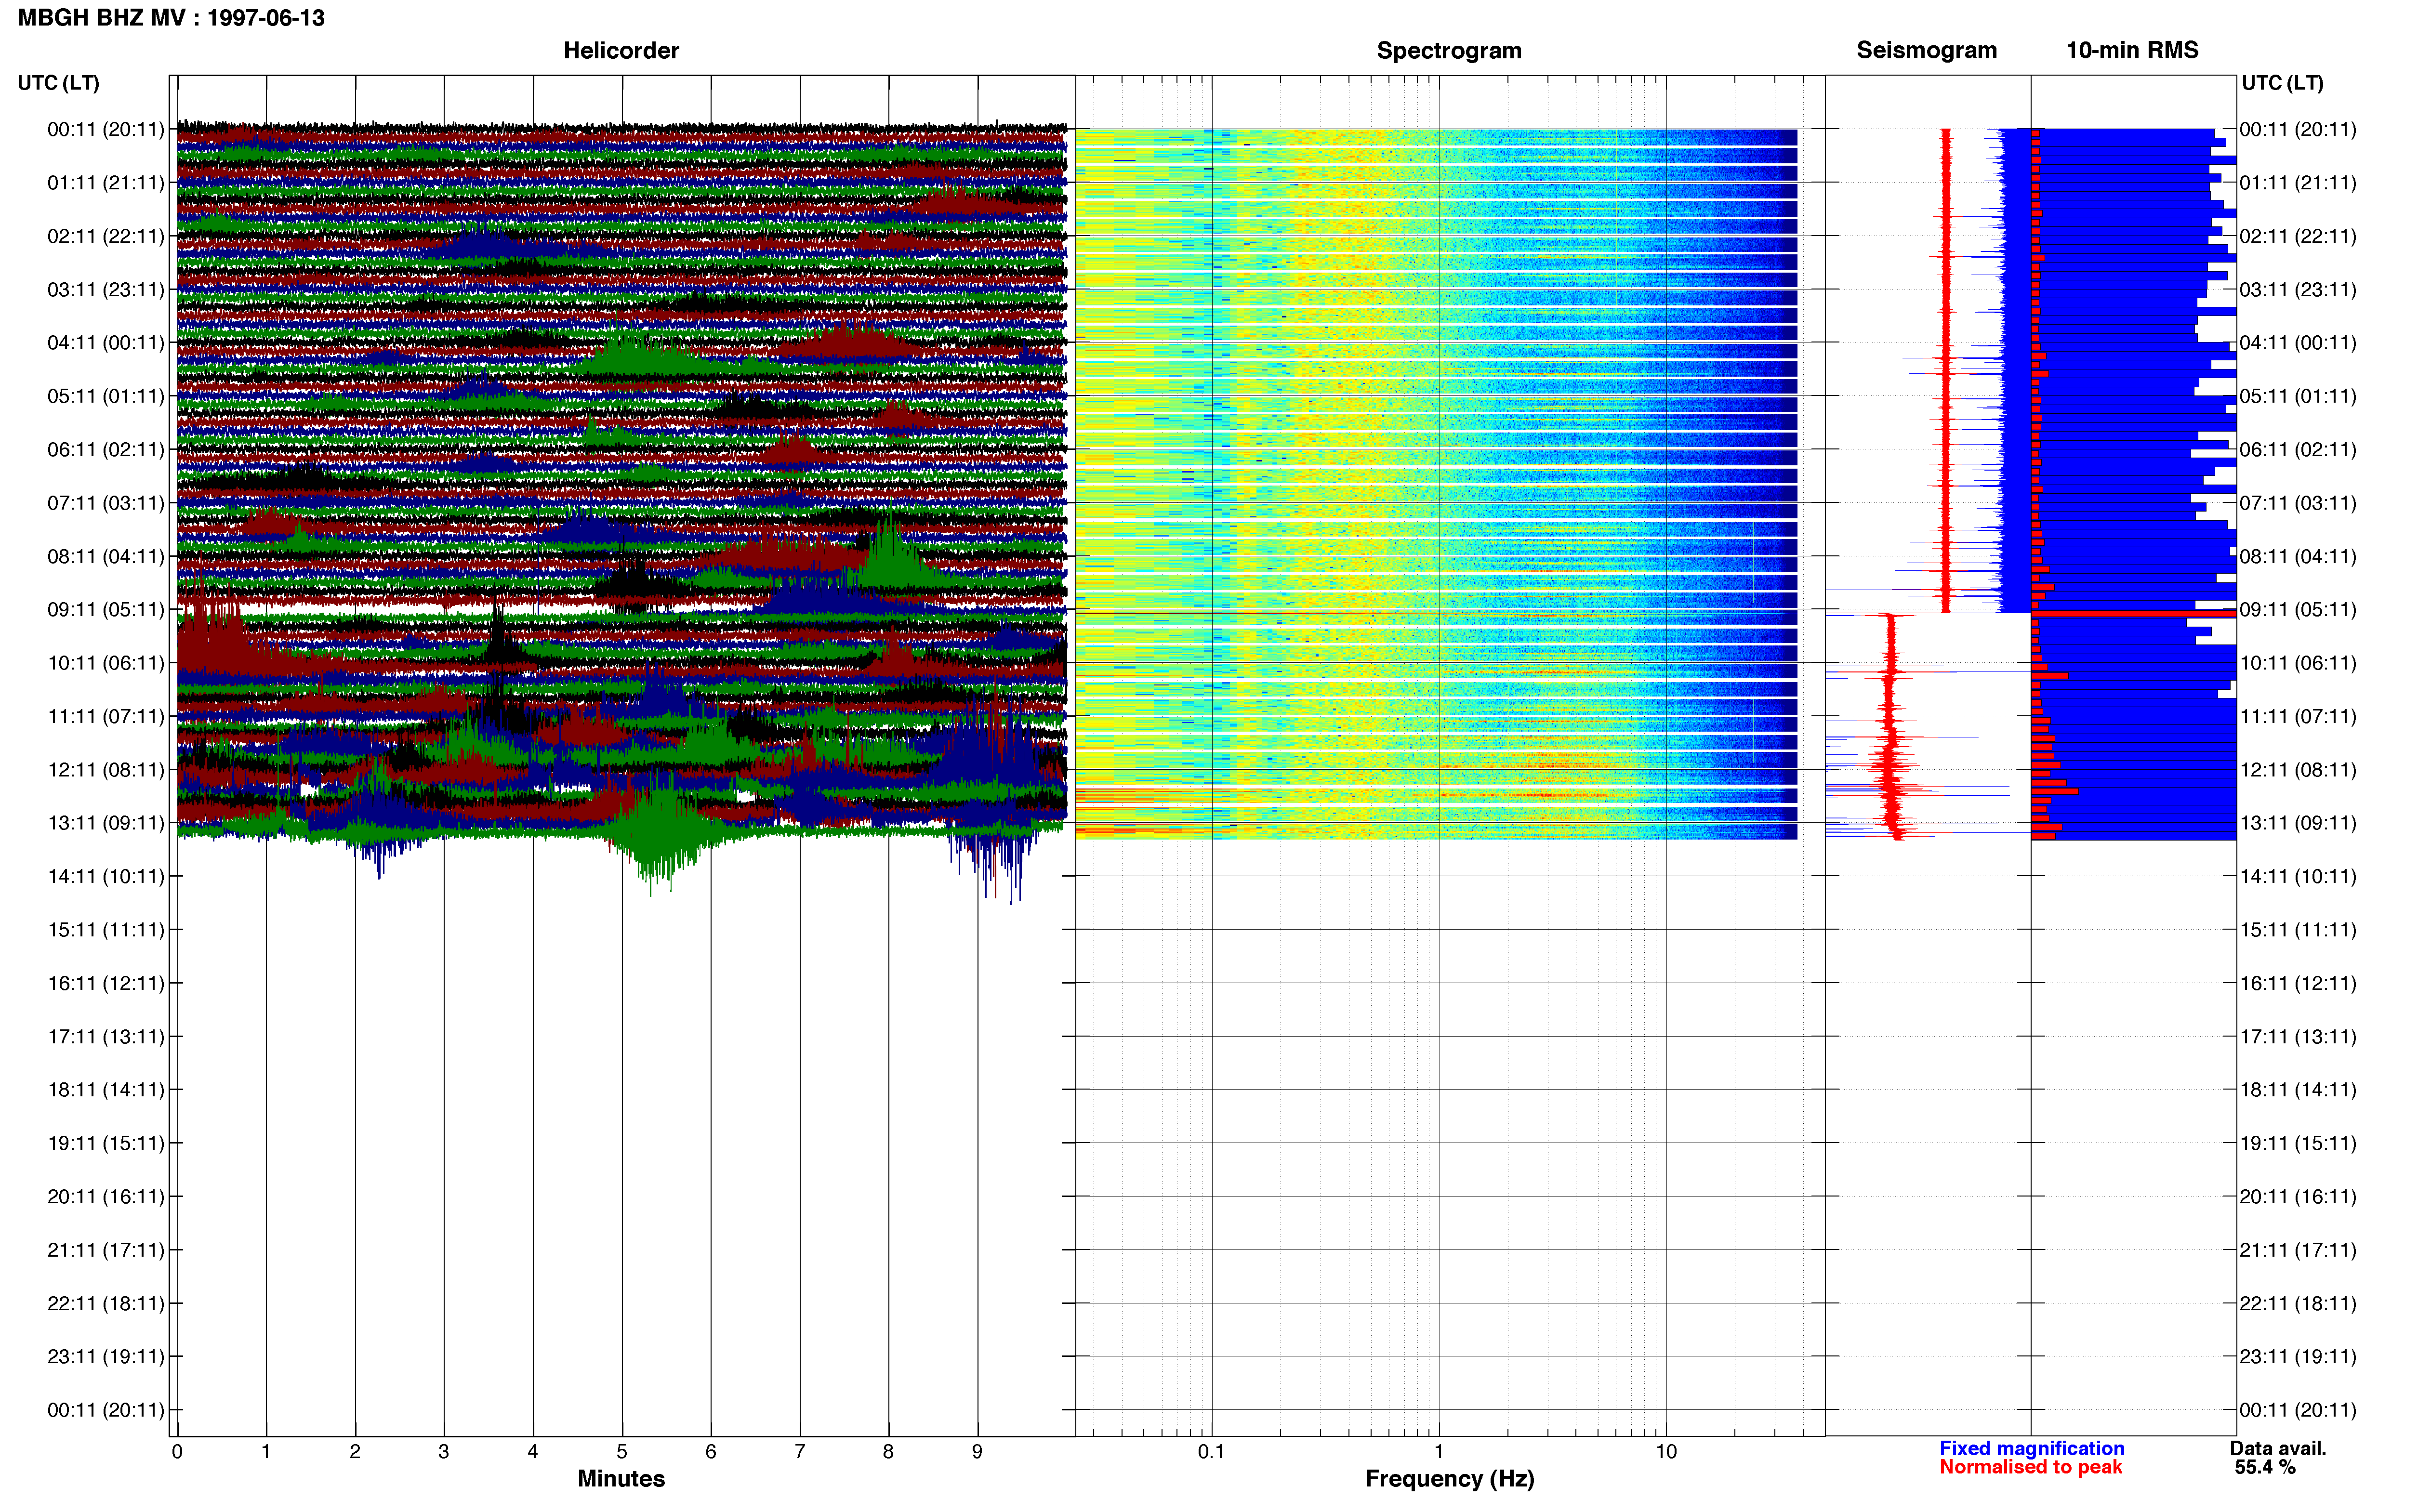Click right time label '13:11 (09:11)'
Viewport: 2418px width, 1512px height.
tap(2298, 823)
